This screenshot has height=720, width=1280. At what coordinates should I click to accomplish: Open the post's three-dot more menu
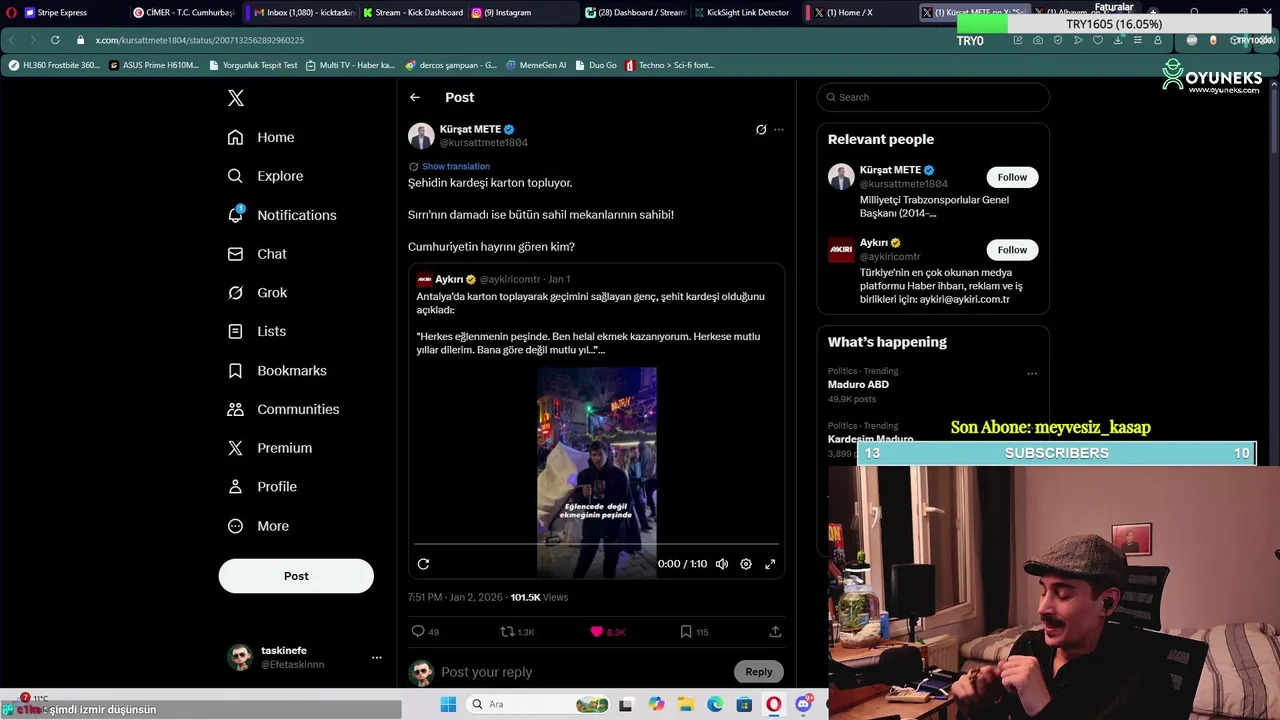click(779, 129)
